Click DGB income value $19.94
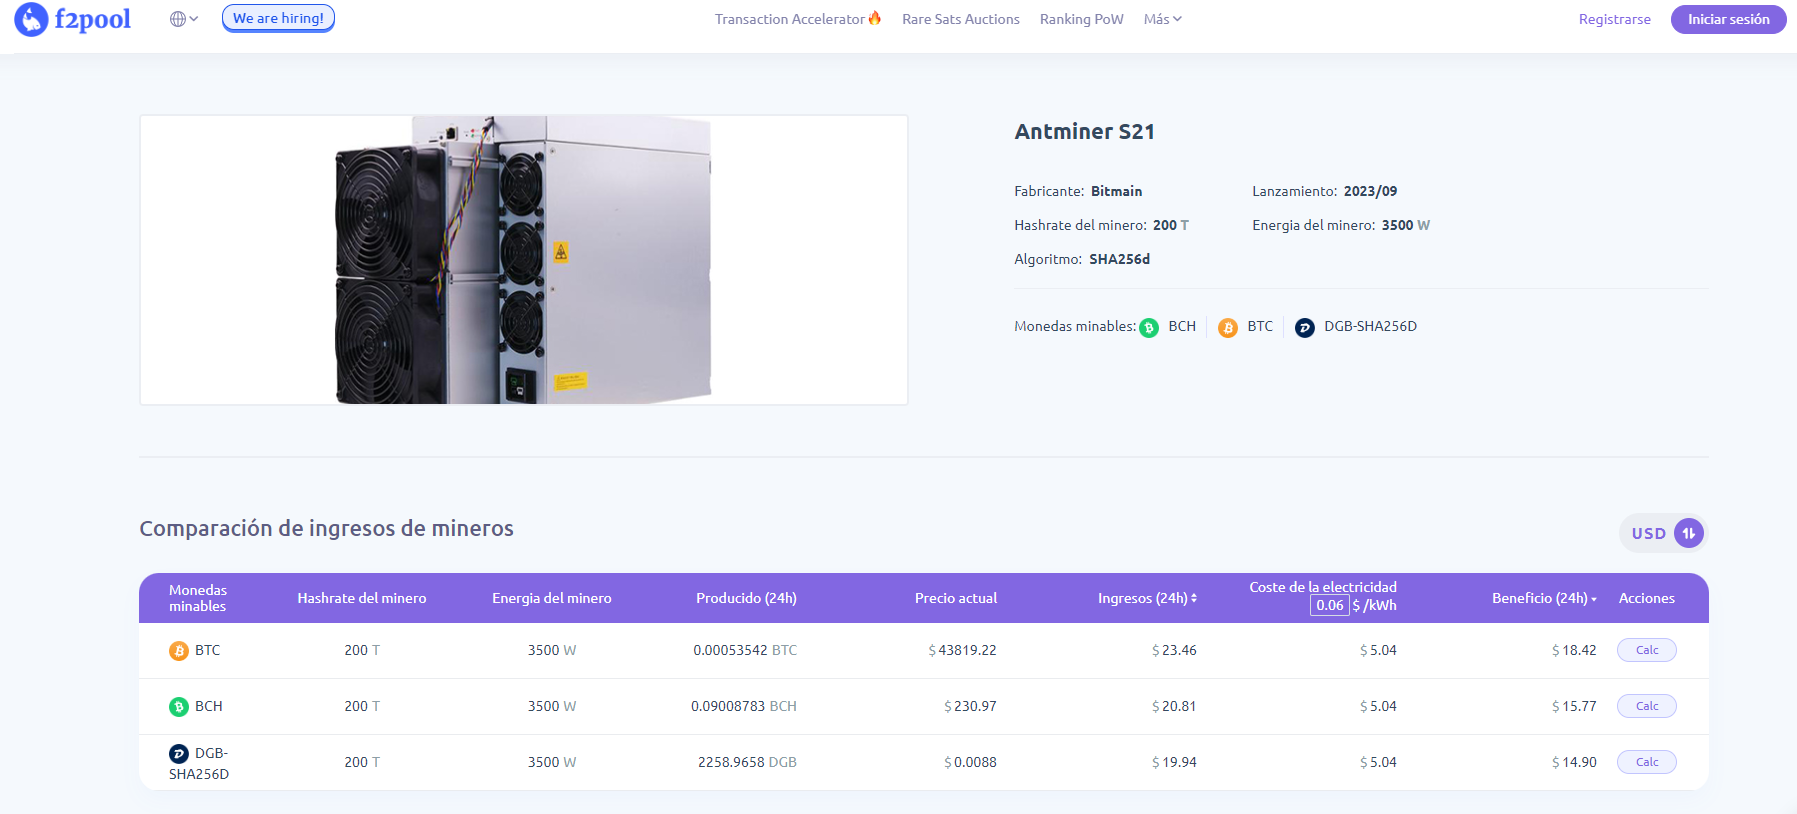The height and width of the screenshot is (814, 1797). tap(1174, 762)
